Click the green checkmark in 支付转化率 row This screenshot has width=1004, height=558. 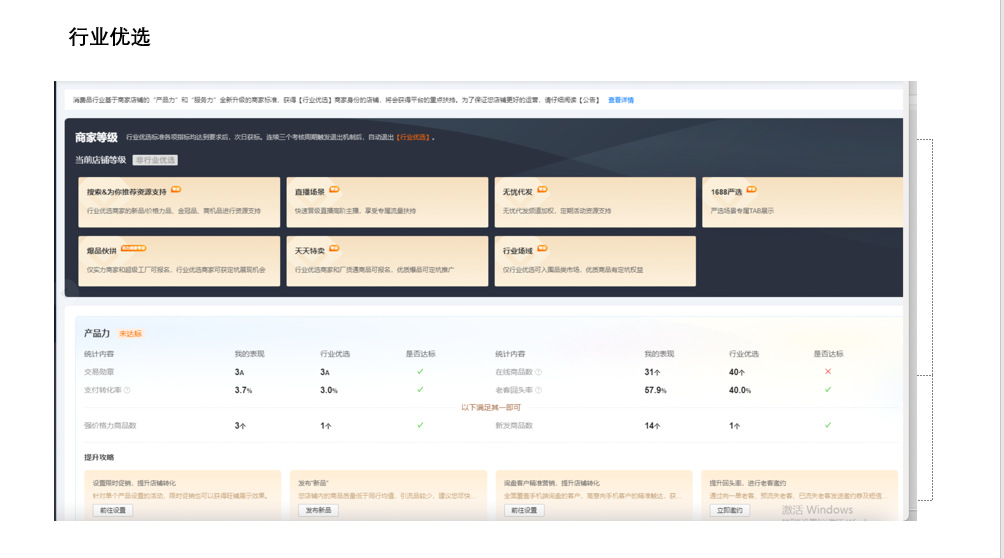[x=420, y=390]
